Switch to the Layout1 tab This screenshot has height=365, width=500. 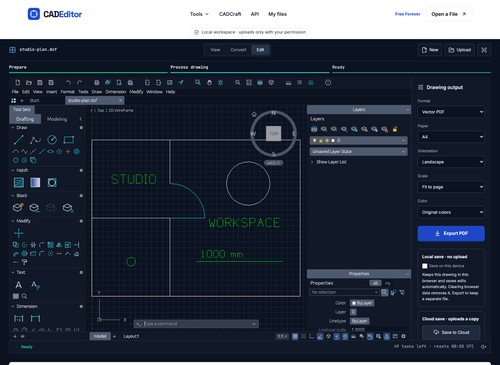click(x=131, y=336)
